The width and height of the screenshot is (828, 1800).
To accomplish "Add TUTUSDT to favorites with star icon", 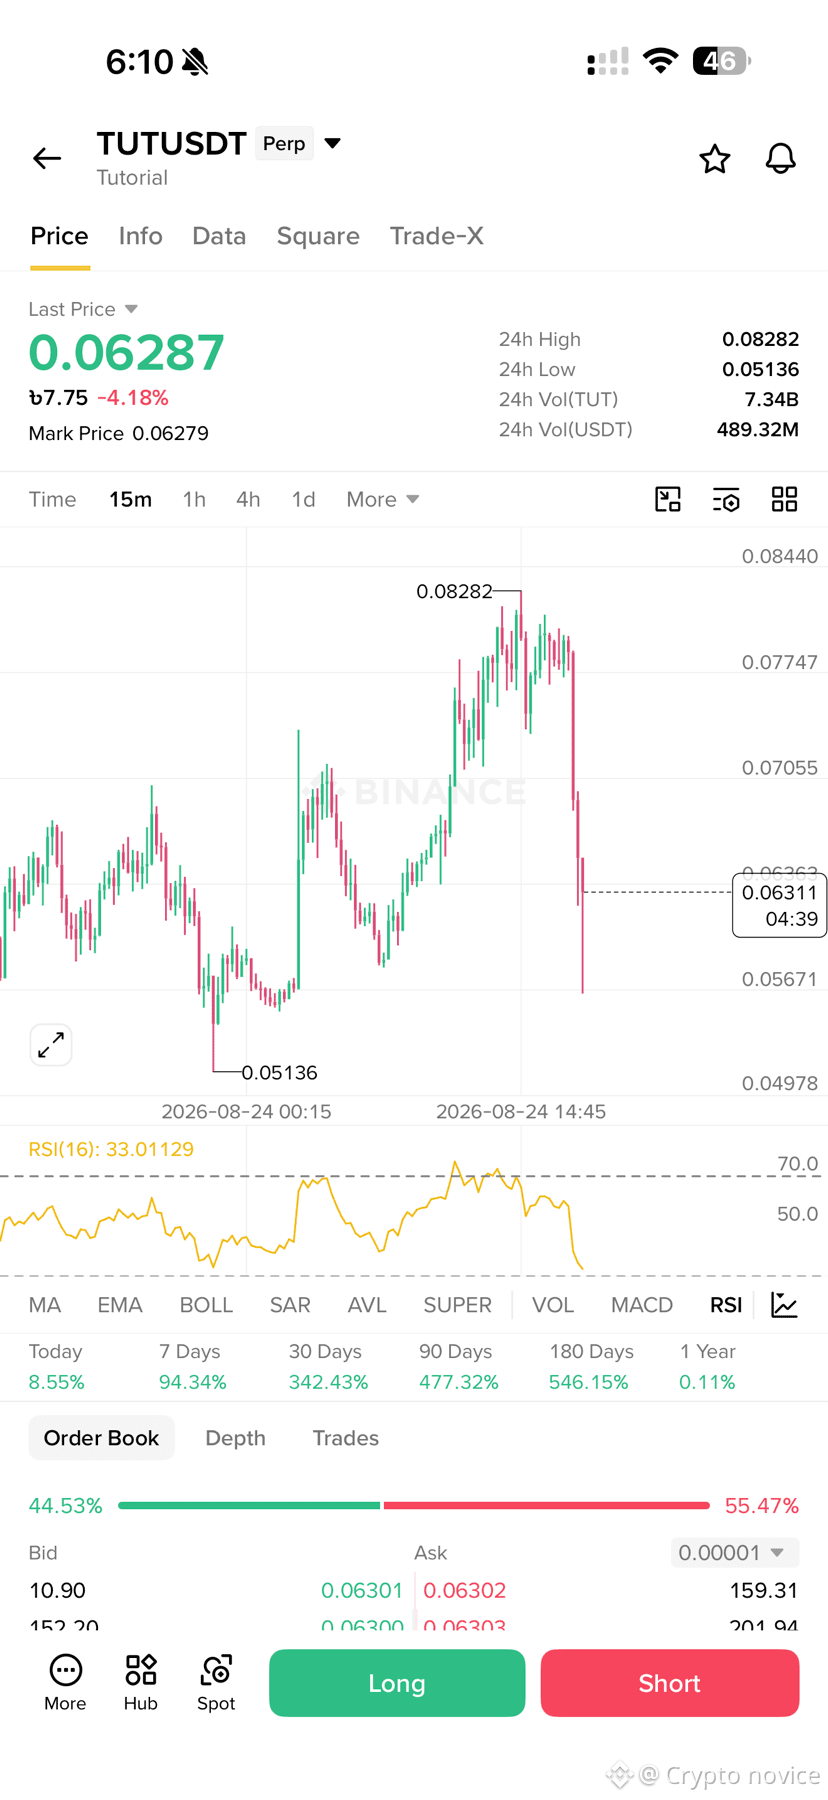I will (714, 158).
